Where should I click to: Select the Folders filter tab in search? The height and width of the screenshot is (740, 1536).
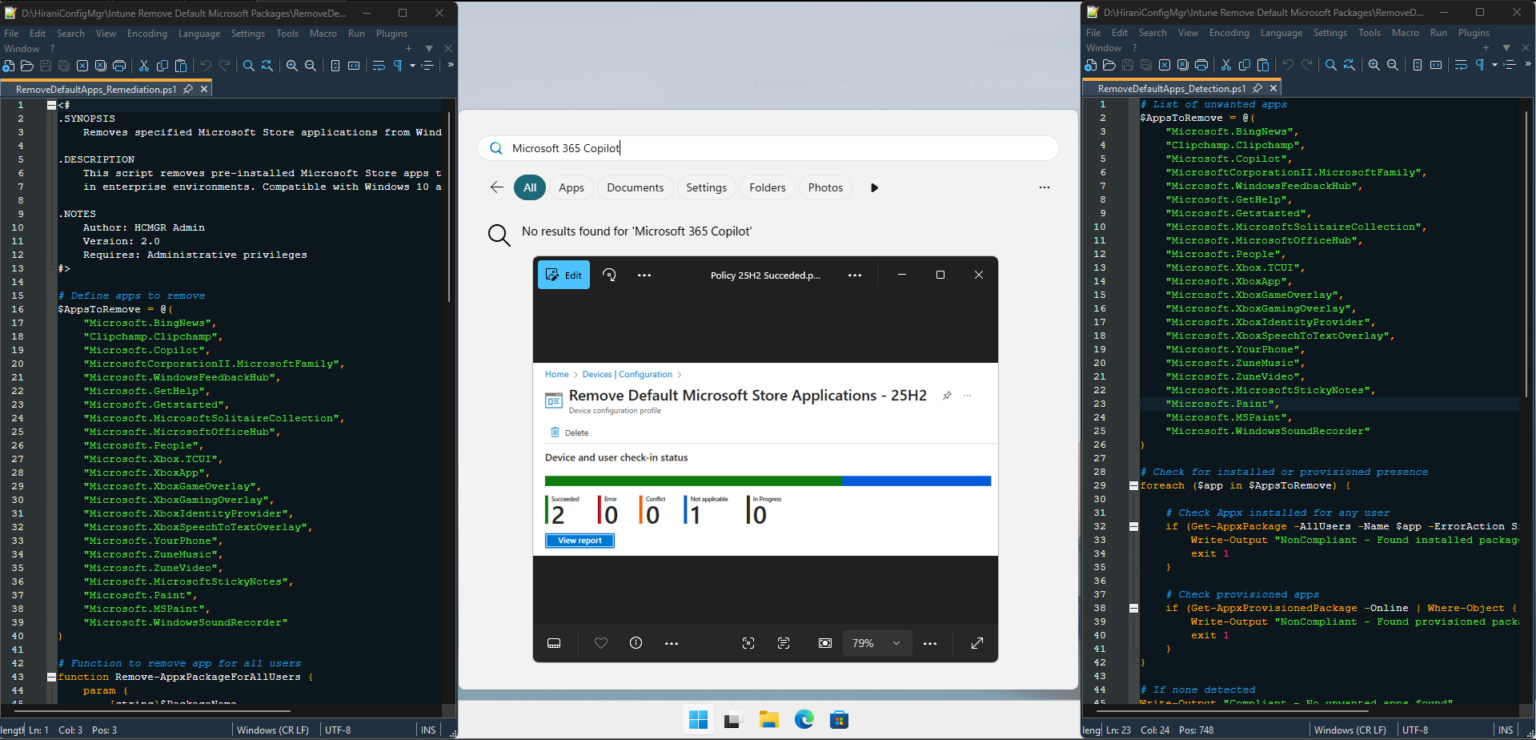768,187
